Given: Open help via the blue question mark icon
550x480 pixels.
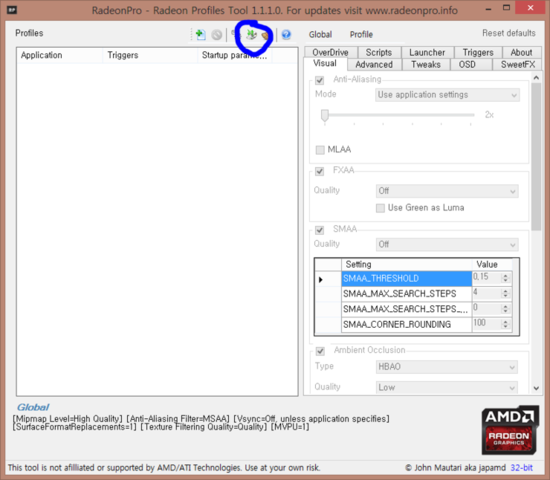Looking at the screenshot, I should 286,34.
